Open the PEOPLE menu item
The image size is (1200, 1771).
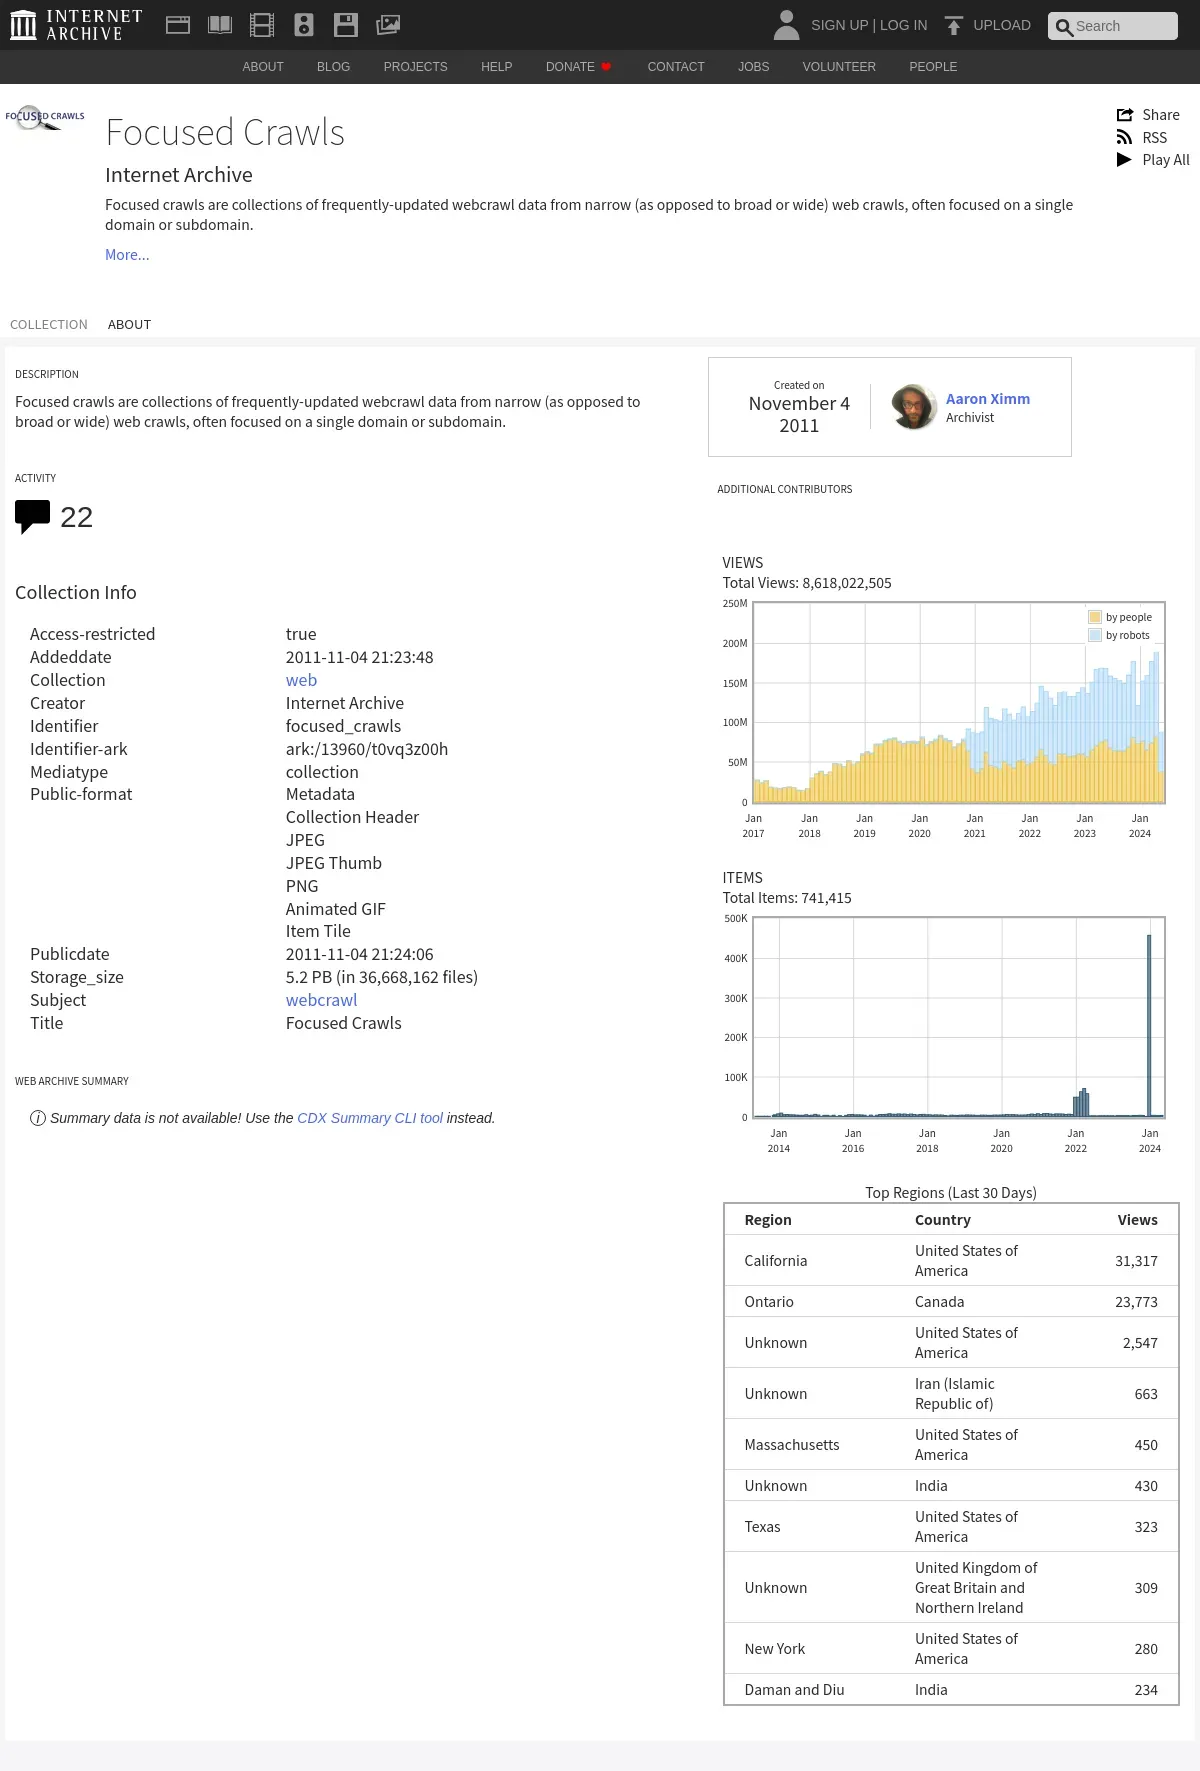[x=933, y=67]
